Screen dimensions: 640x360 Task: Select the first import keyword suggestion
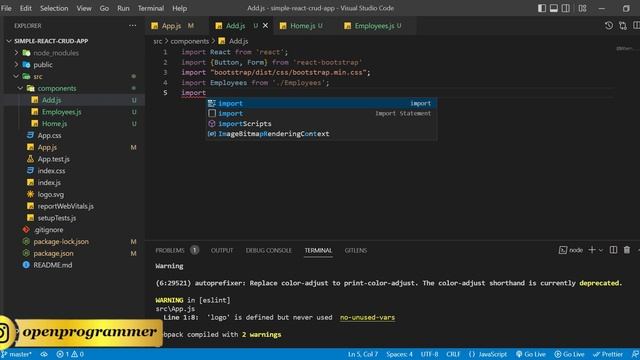click(x=321, y=103)
